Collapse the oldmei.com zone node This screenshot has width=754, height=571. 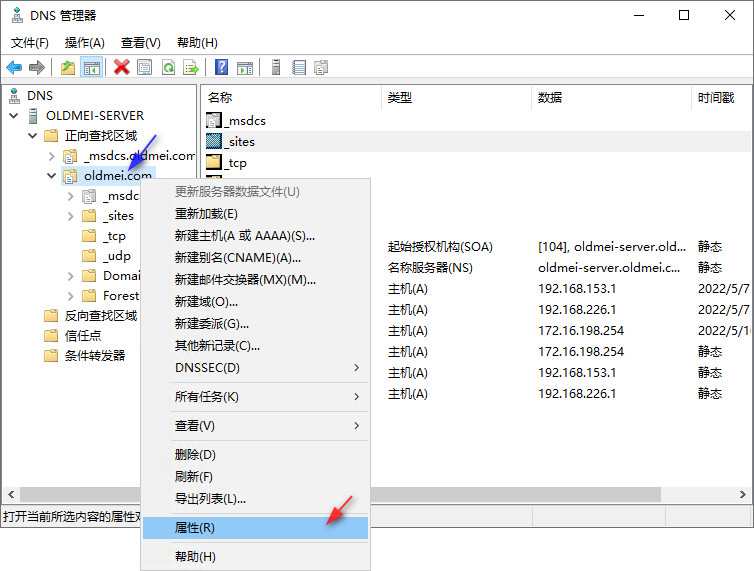tap(51, 176)
